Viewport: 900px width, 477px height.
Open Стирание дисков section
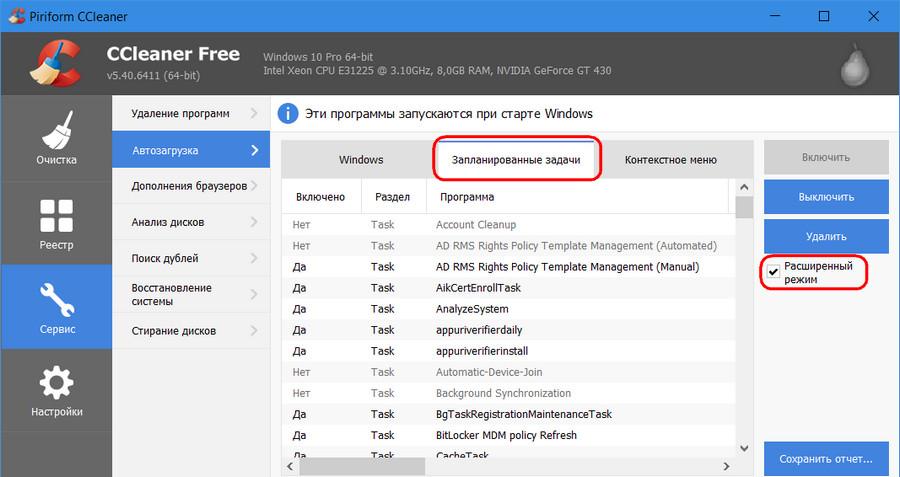click(191, 331)
